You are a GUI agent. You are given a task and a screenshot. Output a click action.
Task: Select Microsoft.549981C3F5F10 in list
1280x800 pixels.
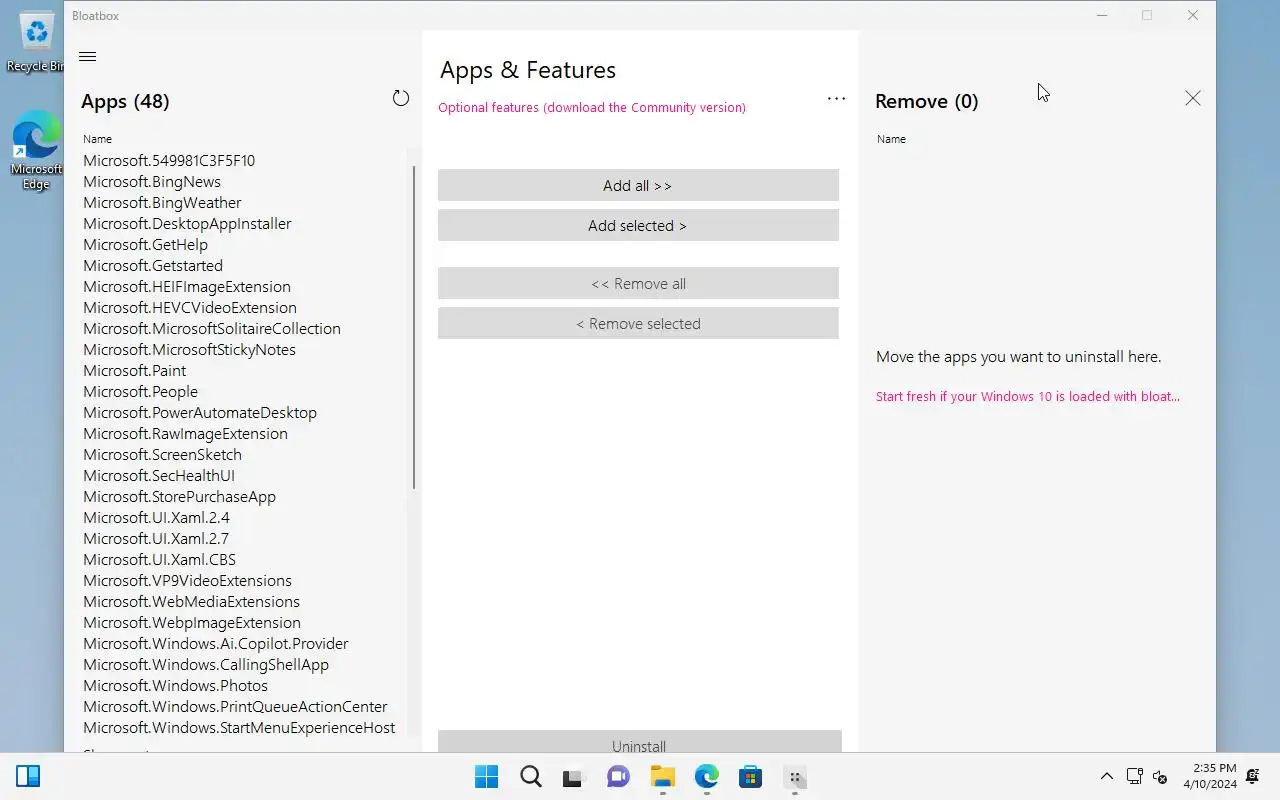(x=169, y=160)
